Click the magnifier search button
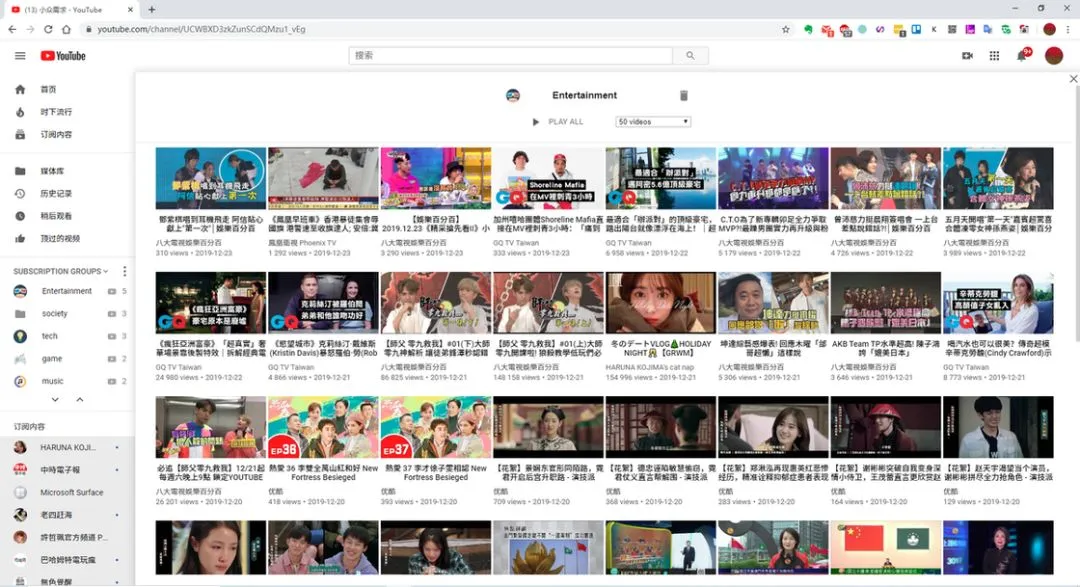This screenshot has width=1080, height=587. [x=690, y=56]
